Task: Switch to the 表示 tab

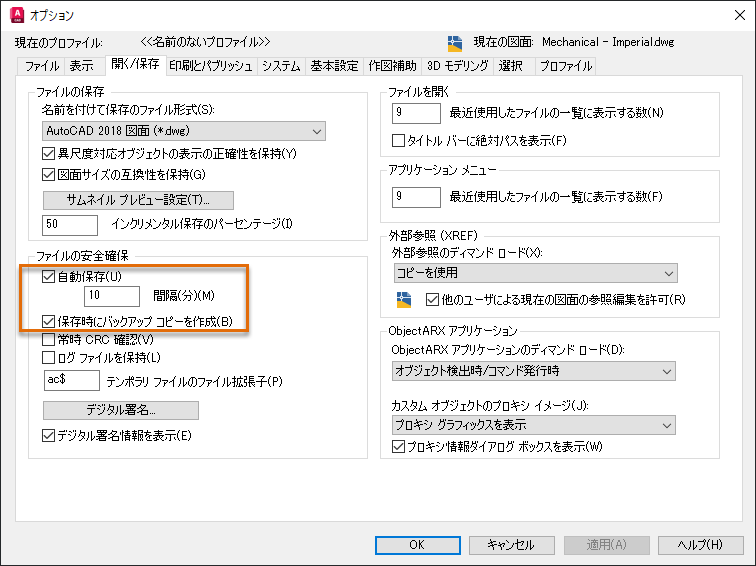Action: click(81, 66)
